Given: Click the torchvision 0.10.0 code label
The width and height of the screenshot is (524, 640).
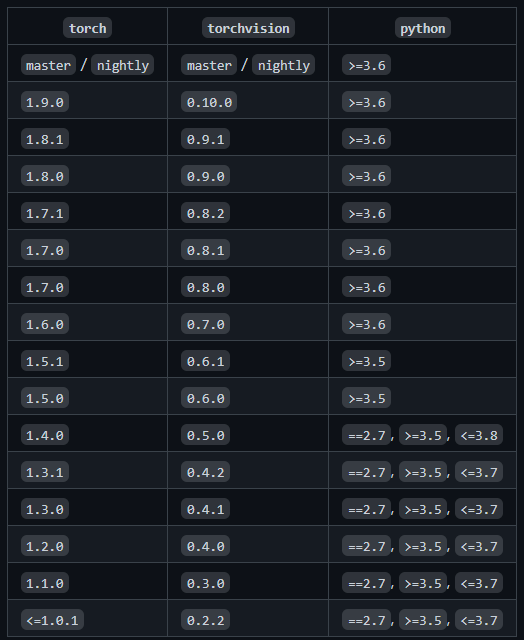Looking at the screenshot, I should pos(209,102).
